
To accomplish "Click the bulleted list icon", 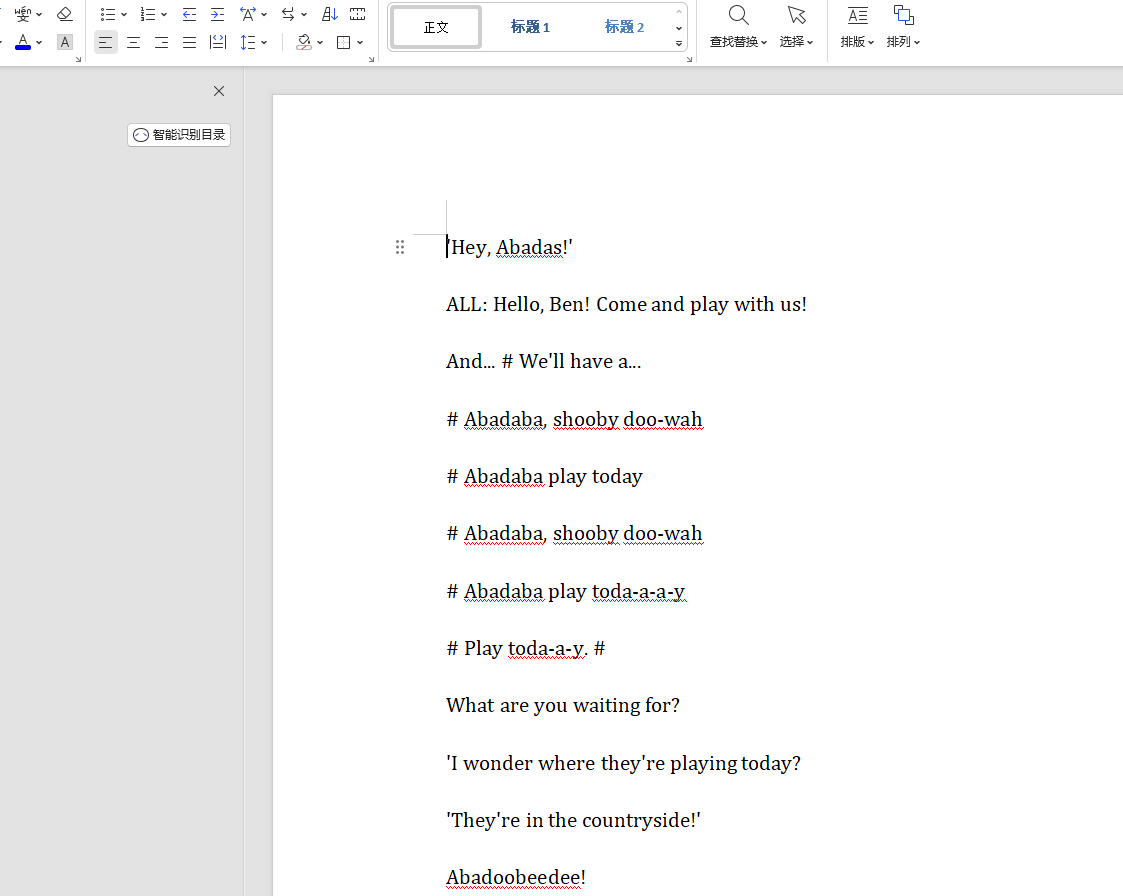I will pyautogui.click(x=107, y=14).
